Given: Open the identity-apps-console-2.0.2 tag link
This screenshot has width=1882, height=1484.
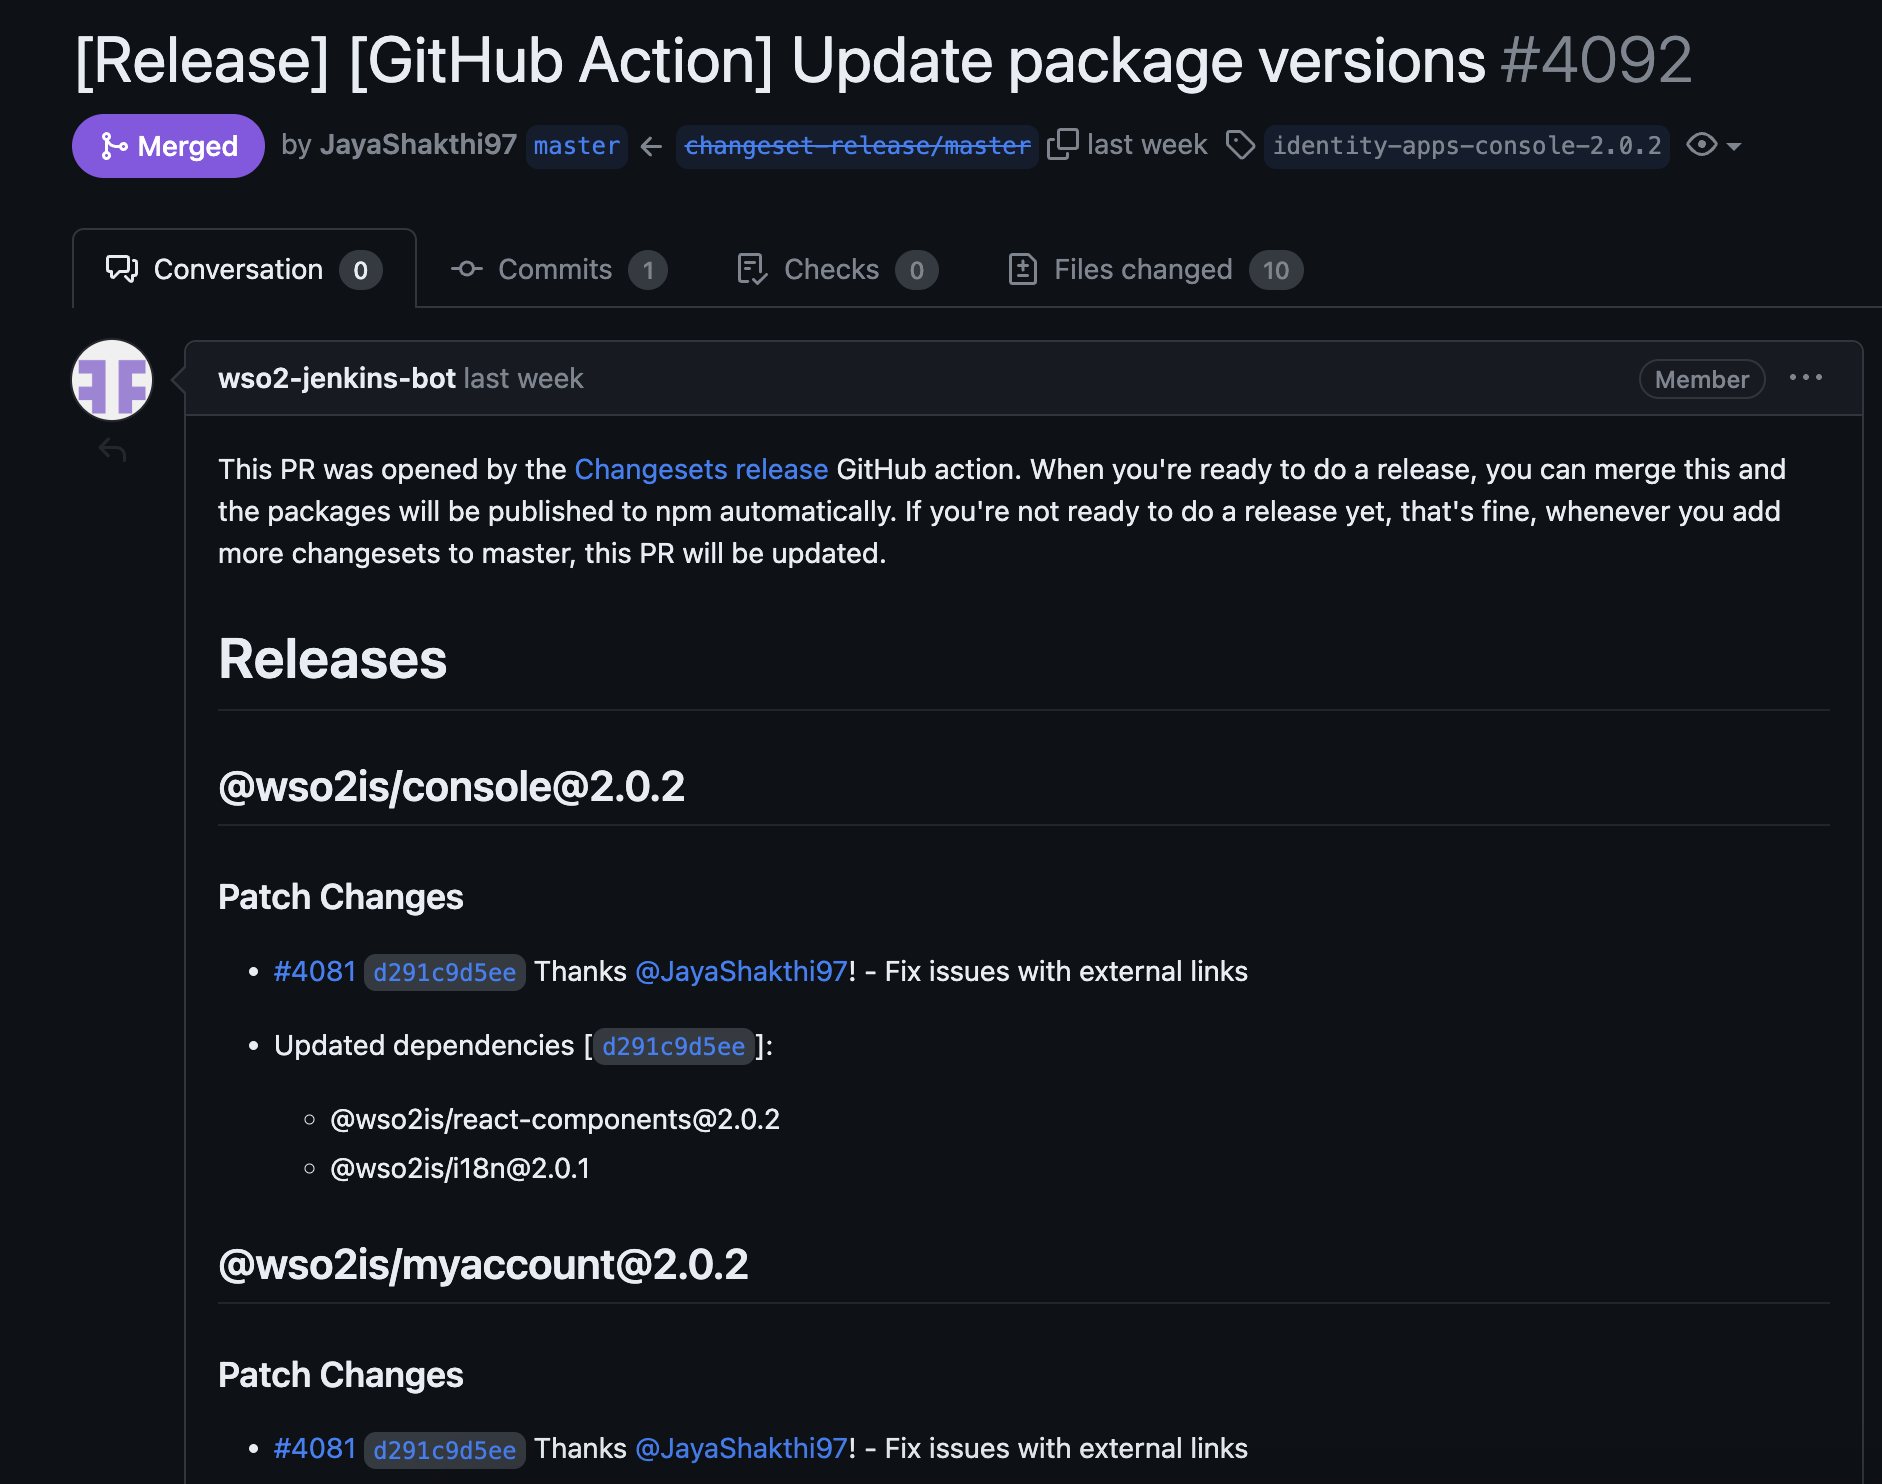Looking at the screenshot, I should [1467, 146].
